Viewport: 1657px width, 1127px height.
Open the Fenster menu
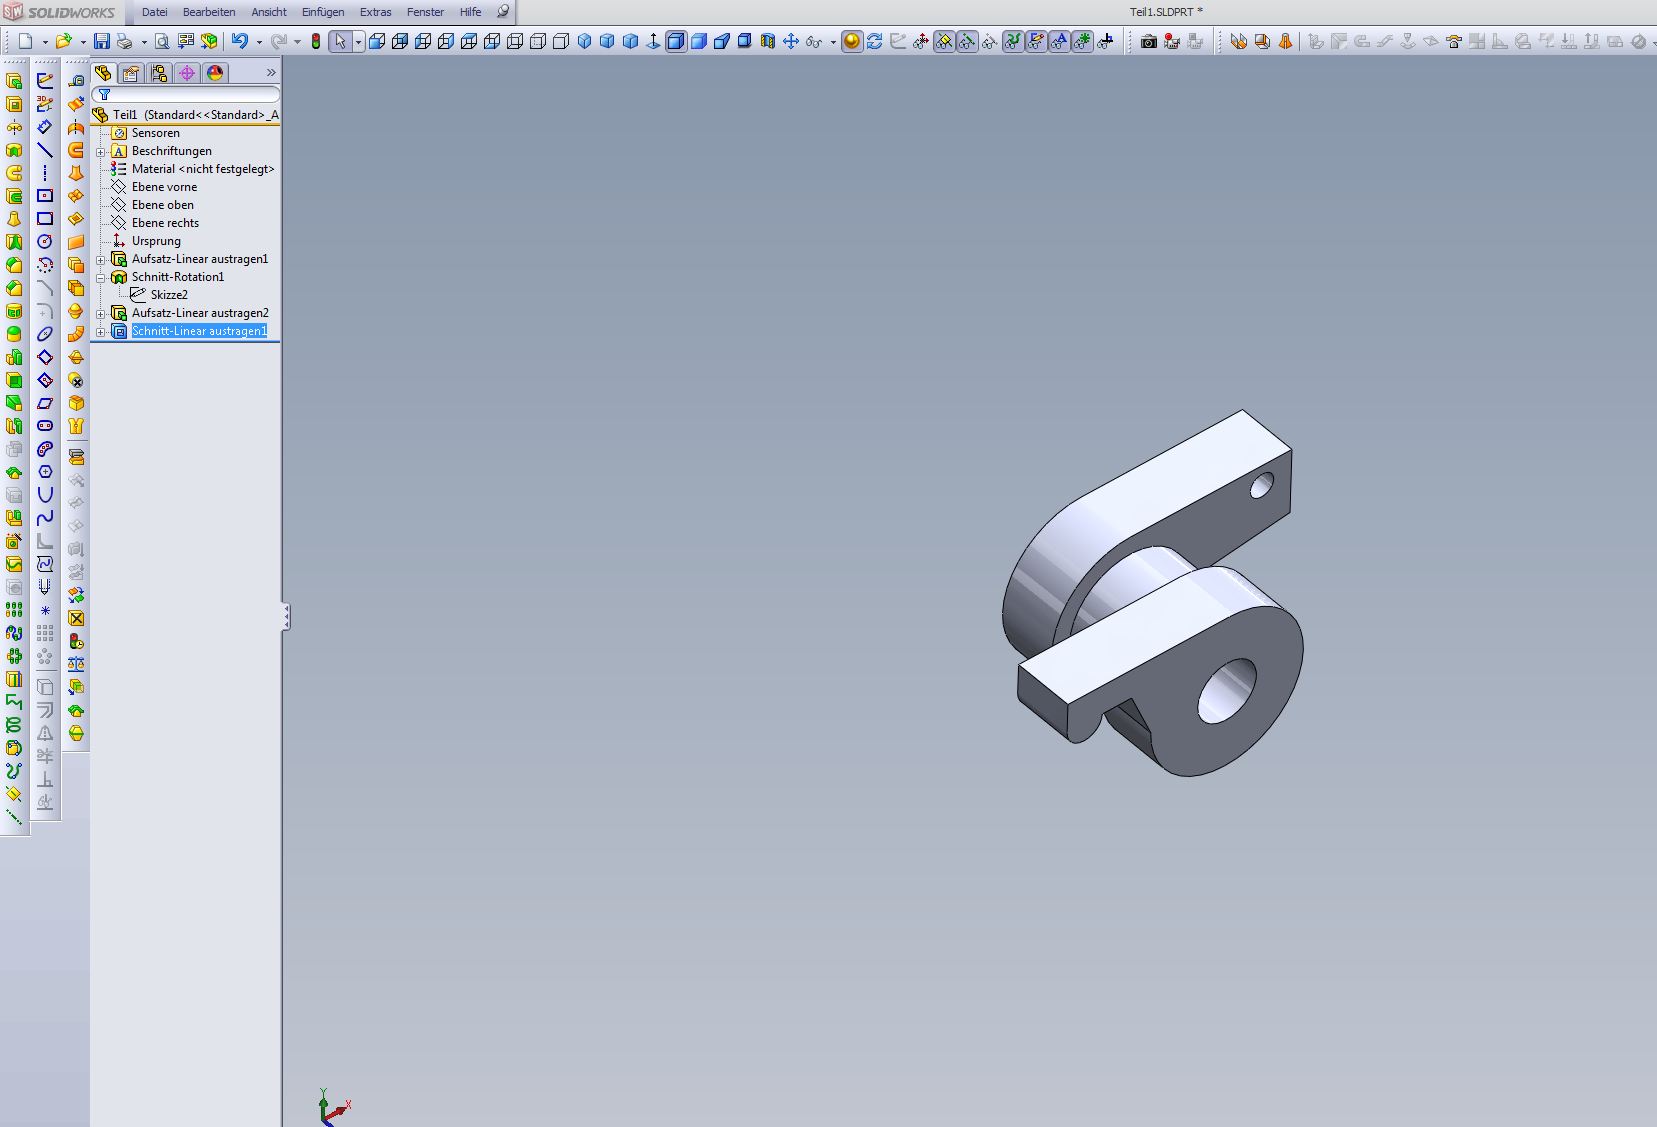[425, 12]
